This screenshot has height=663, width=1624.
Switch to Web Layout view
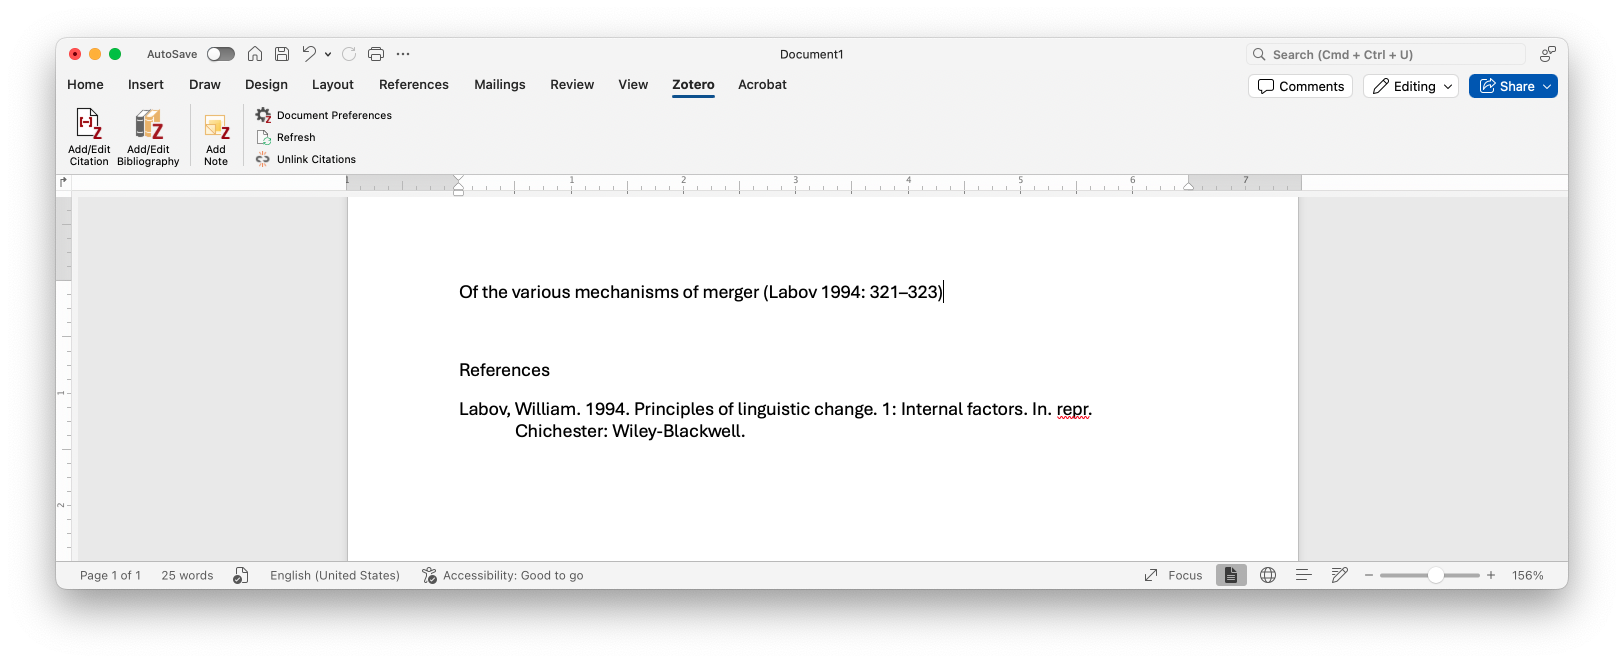[1268, 575]
